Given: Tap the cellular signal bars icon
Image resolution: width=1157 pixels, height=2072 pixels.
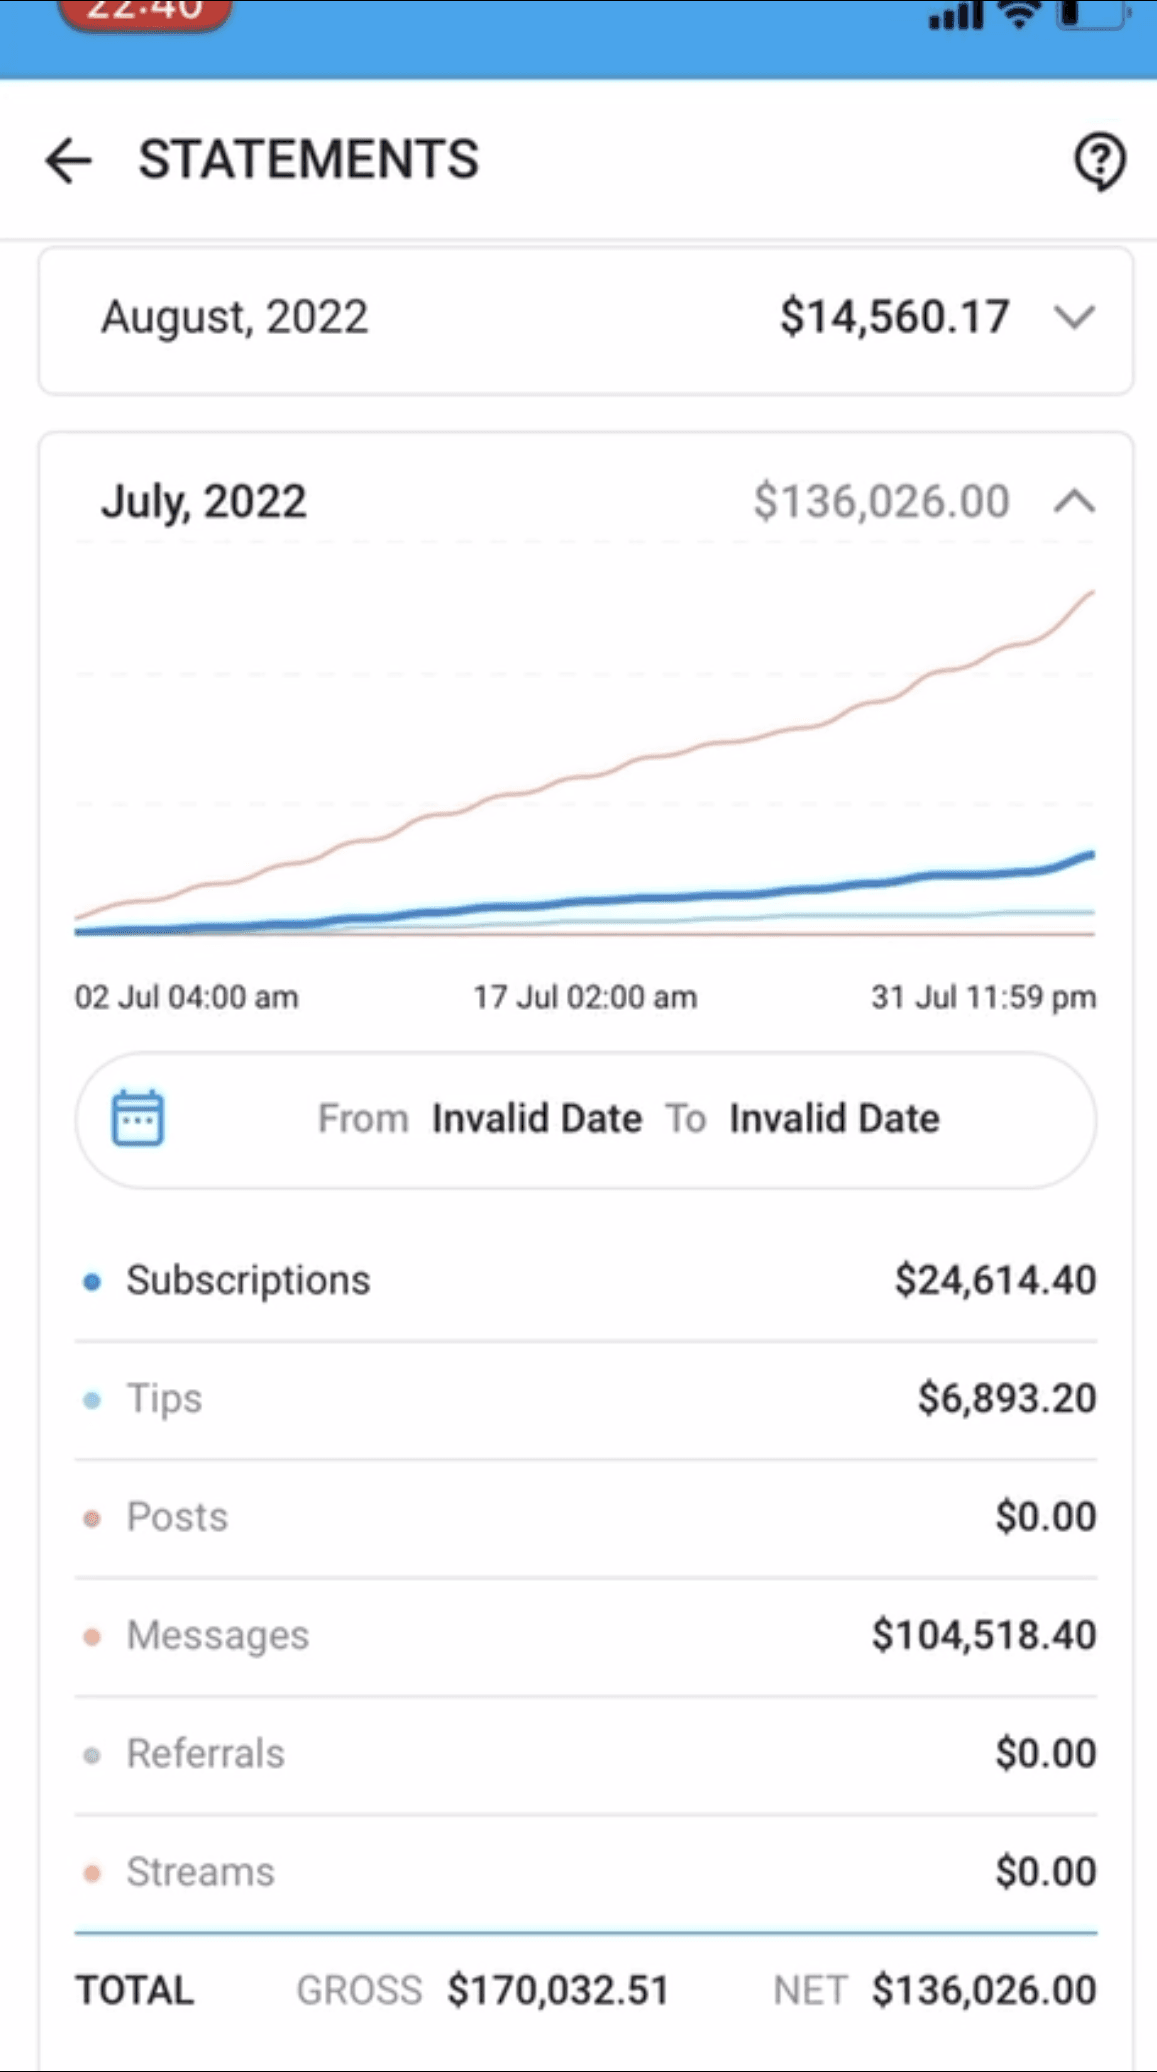Looking at the screenshot, I should click(x=955, y=17).
